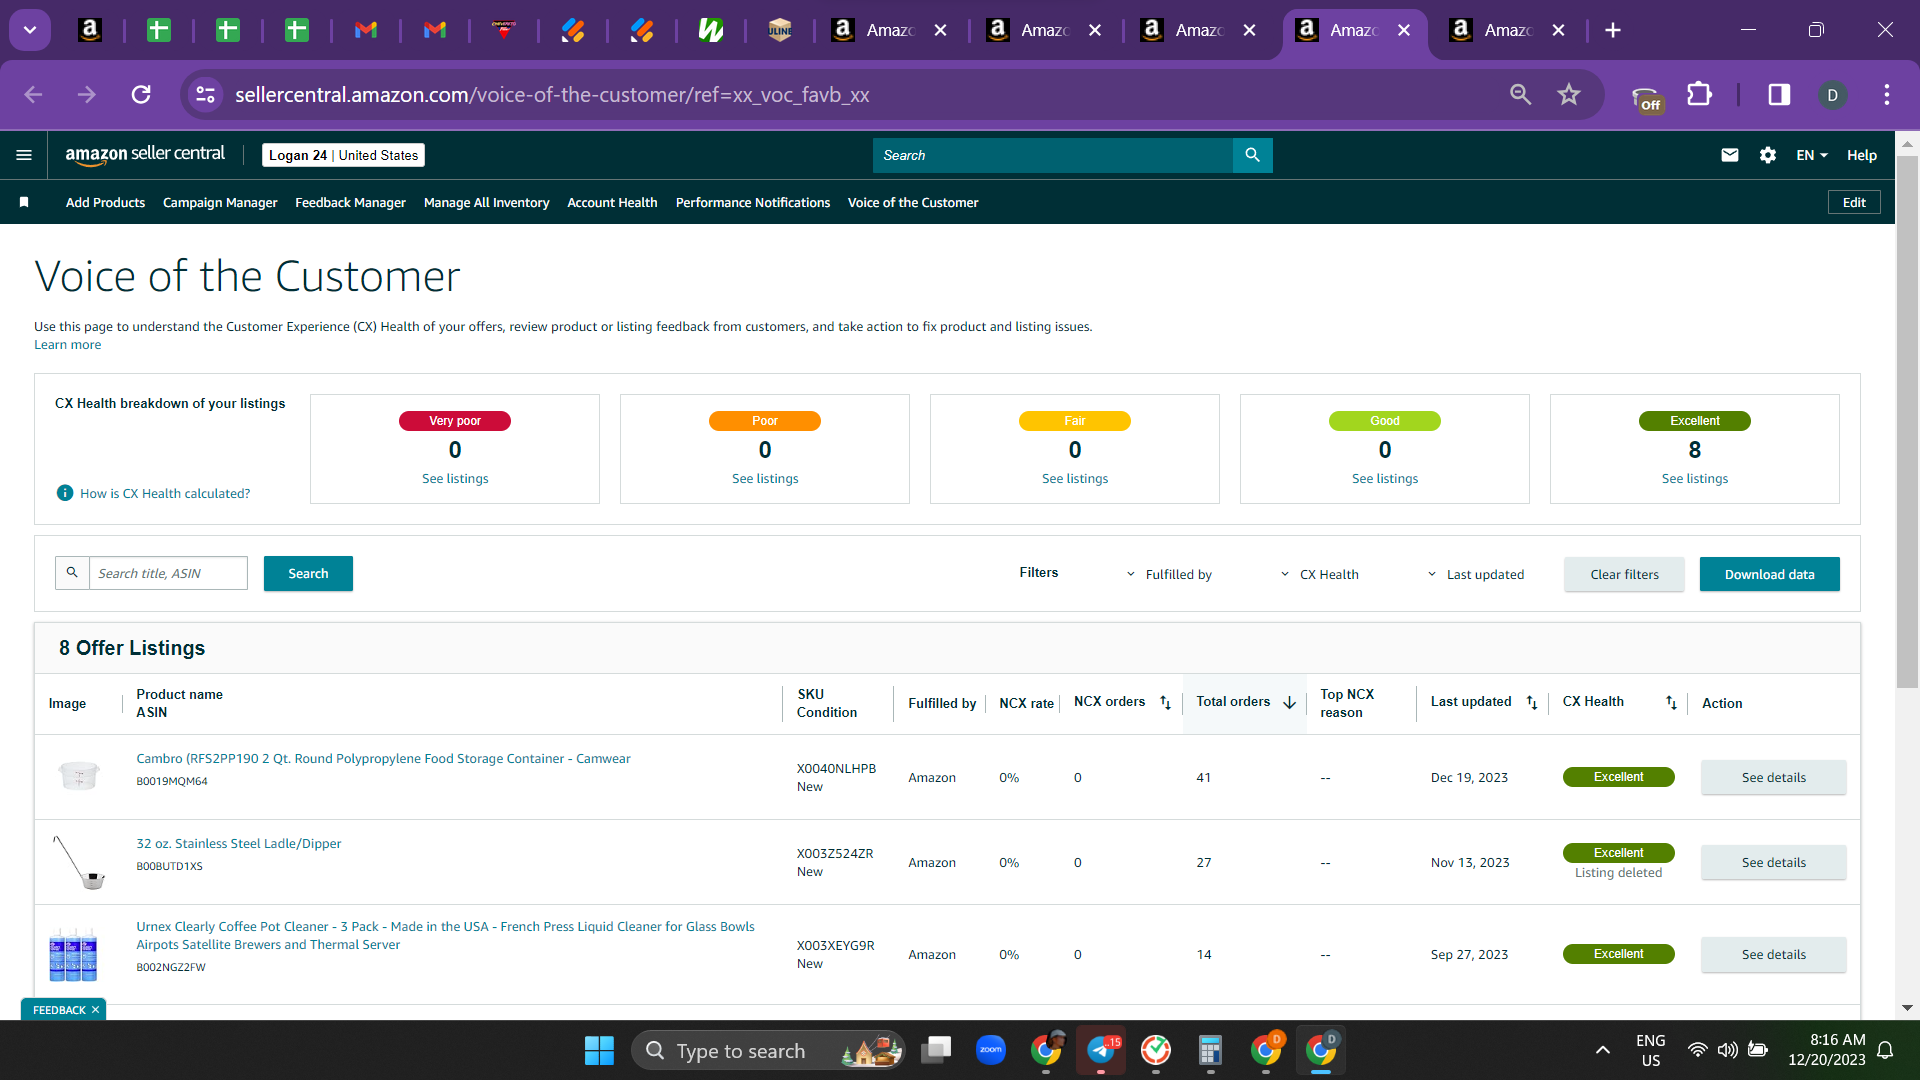Image resolution: width=1920 pixels, height=1080 pixels.
Task: Open the messages envelope icon
Action: tap(1730, 155)
